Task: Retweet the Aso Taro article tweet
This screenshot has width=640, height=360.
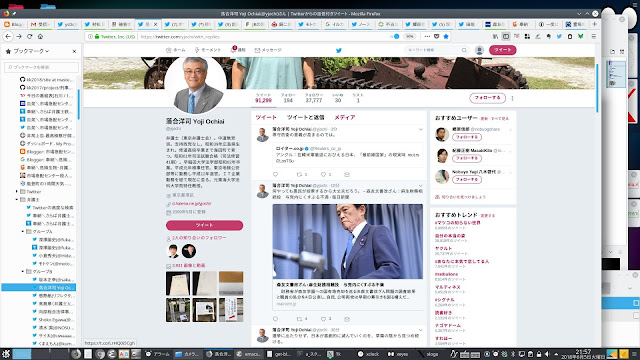Action: (x=300, y=319)
